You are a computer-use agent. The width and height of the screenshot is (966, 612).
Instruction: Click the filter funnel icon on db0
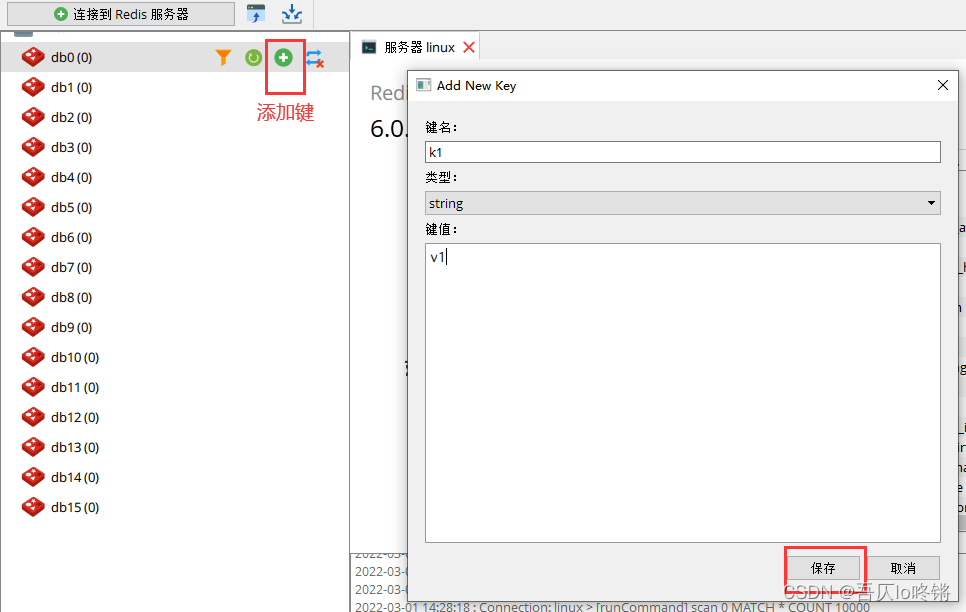223,58
